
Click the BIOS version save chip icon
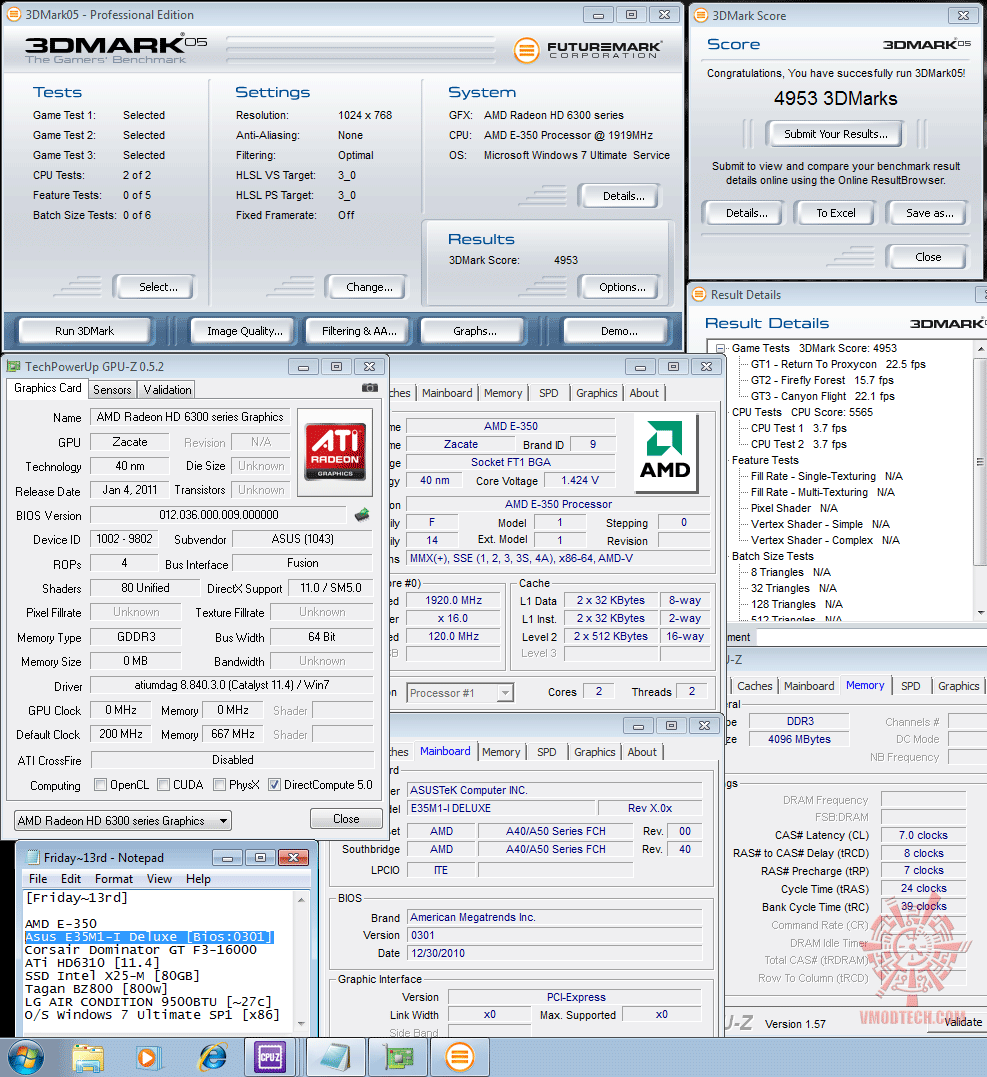pyautogui.click(x=362, y=514)
